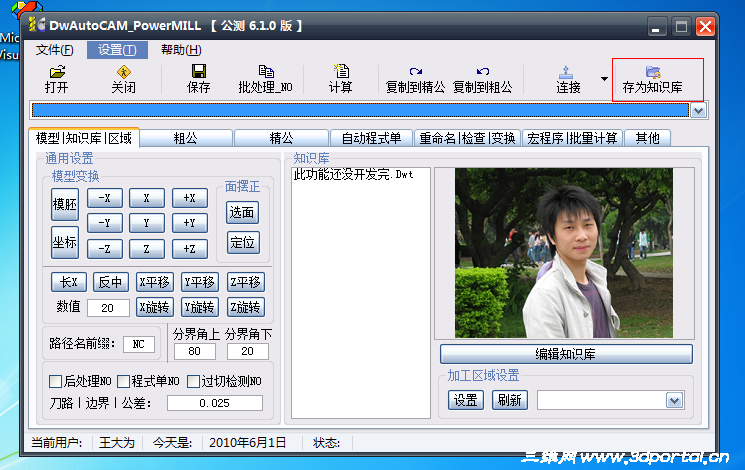Viewport: 745px width, 470px height.
Task: Click the X旋转 button
Action: [x=154, y=307]
